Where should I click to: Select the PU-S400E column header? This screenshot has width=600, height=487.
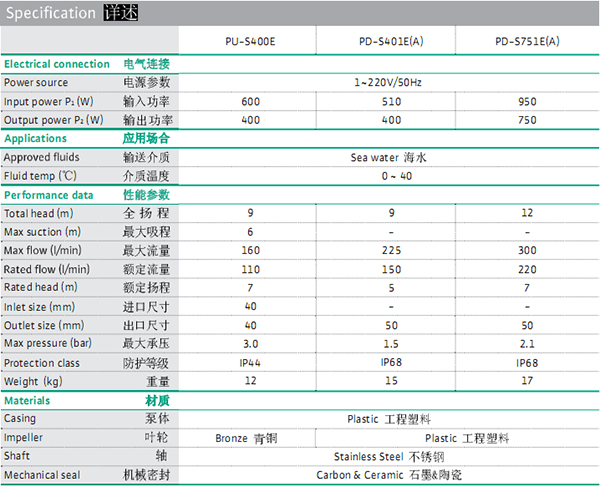pos(248,42)
